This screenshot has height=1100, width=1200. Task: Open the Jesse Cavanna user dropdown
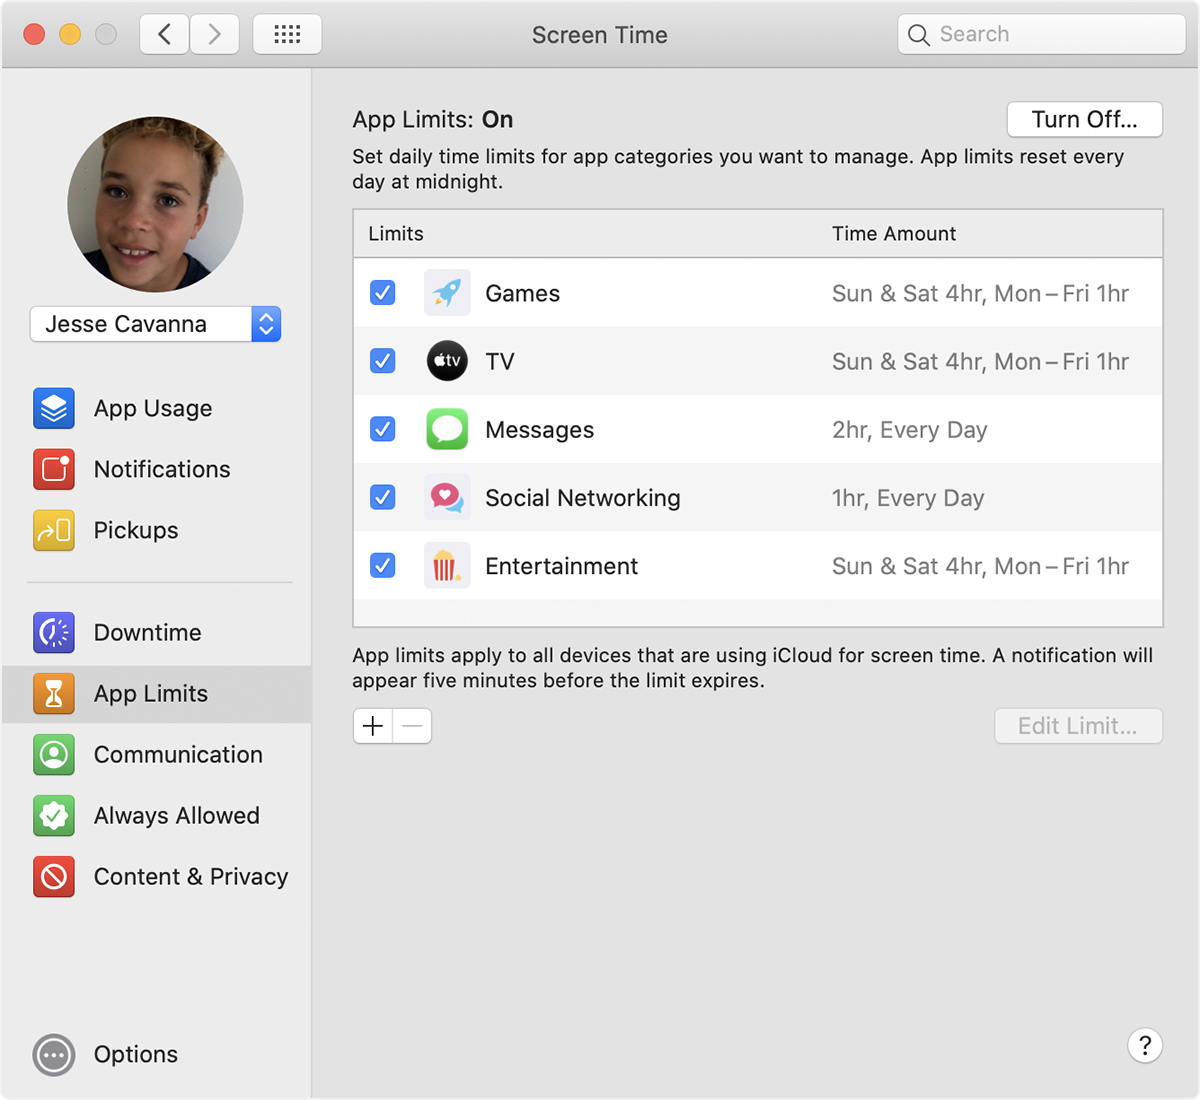pyautogui.click(x=265, y=324)
